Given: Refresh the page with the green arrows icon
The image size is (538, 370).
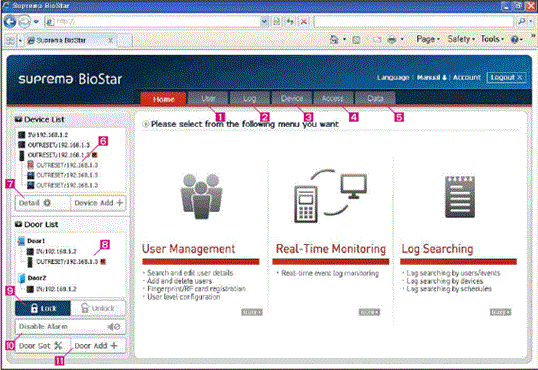Looking at the screenshot, I should [290, 22].
